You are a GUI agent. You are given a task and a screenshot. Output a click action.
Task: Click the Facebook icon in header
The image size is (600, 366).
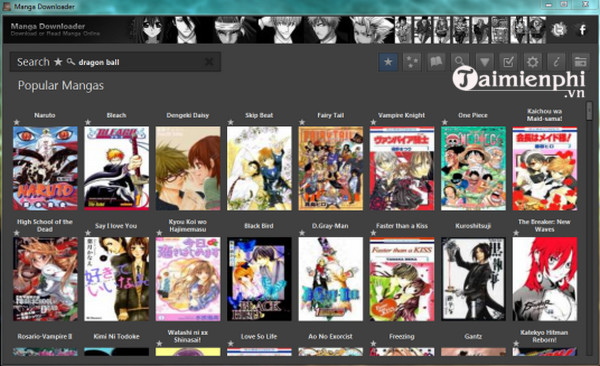(x=582, y=29)
